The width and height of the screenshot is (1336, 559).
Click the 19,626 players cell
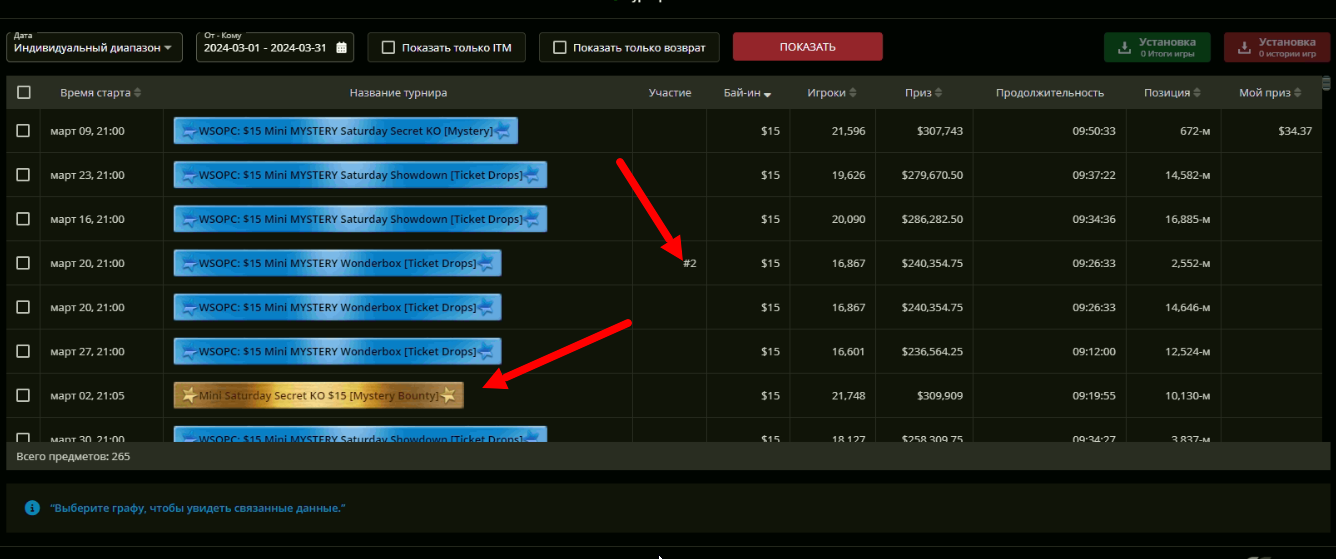point(848,175)
